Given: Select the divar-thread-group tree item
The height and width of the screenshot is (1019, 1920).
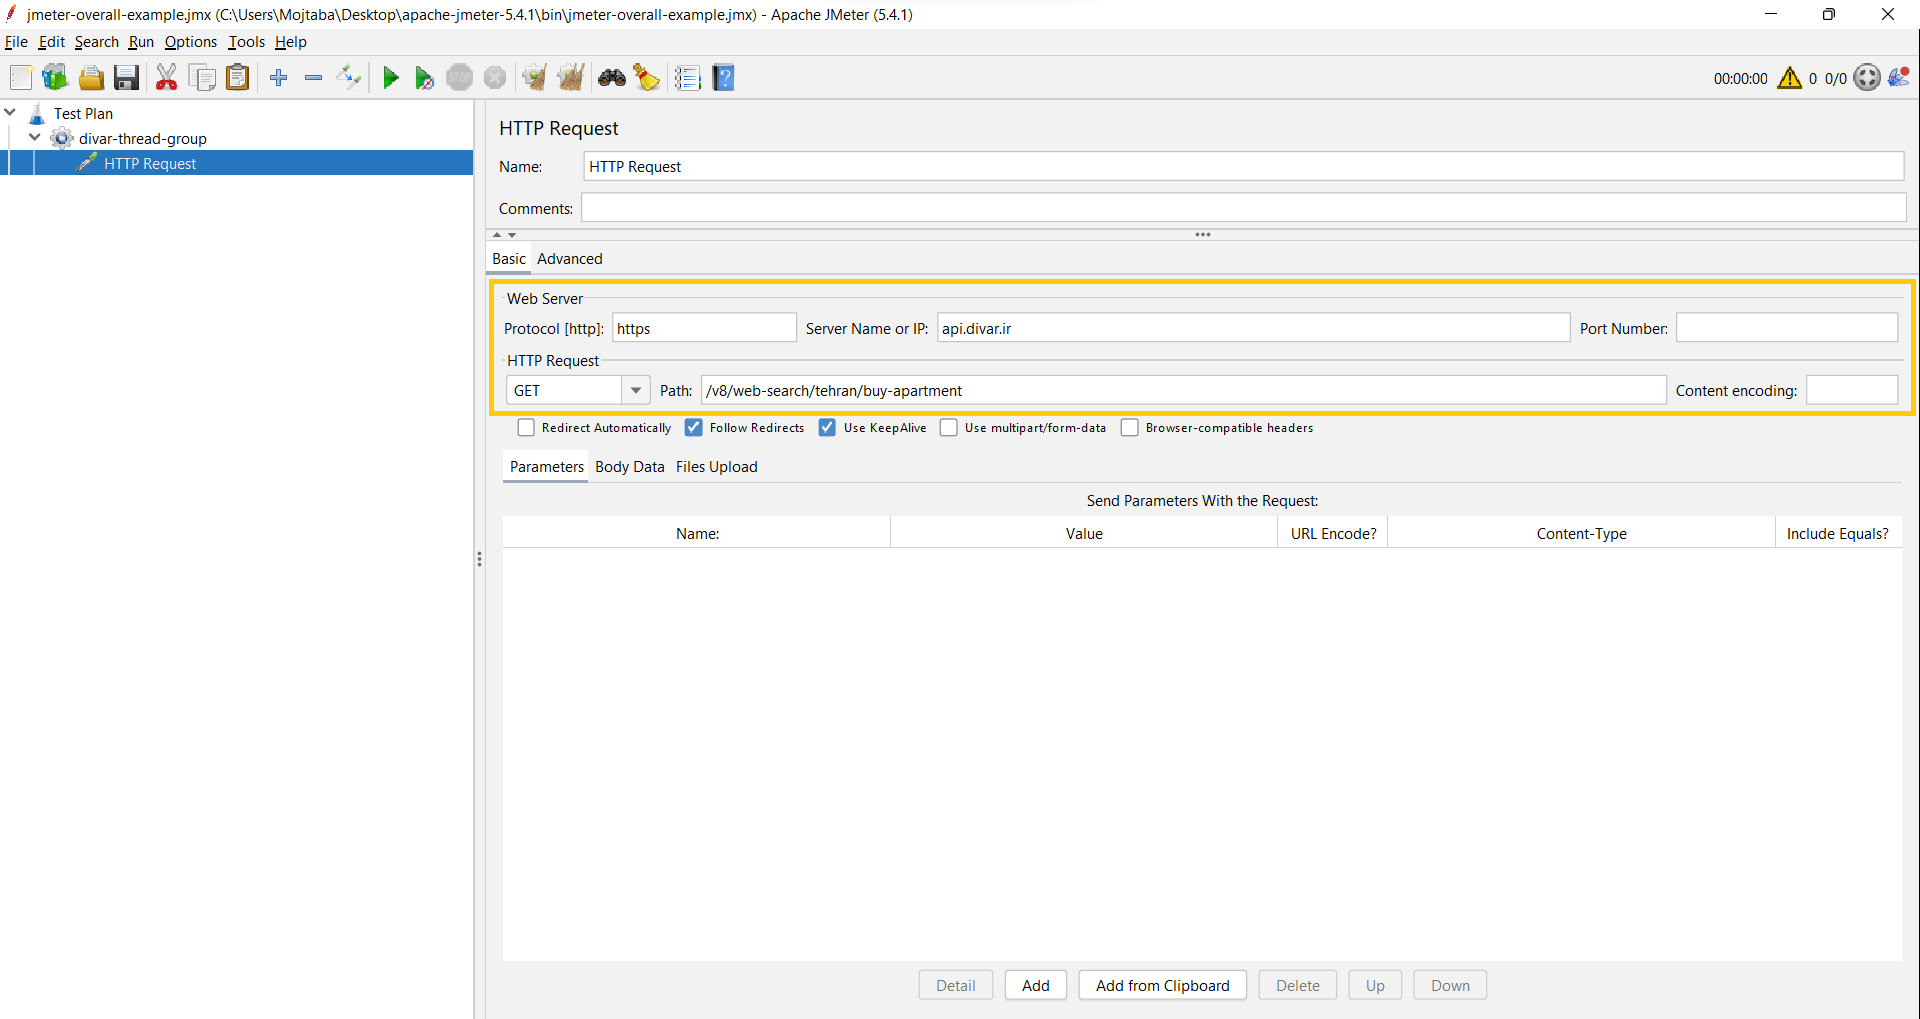Looking at the screenshot, I should coord(142,139).
